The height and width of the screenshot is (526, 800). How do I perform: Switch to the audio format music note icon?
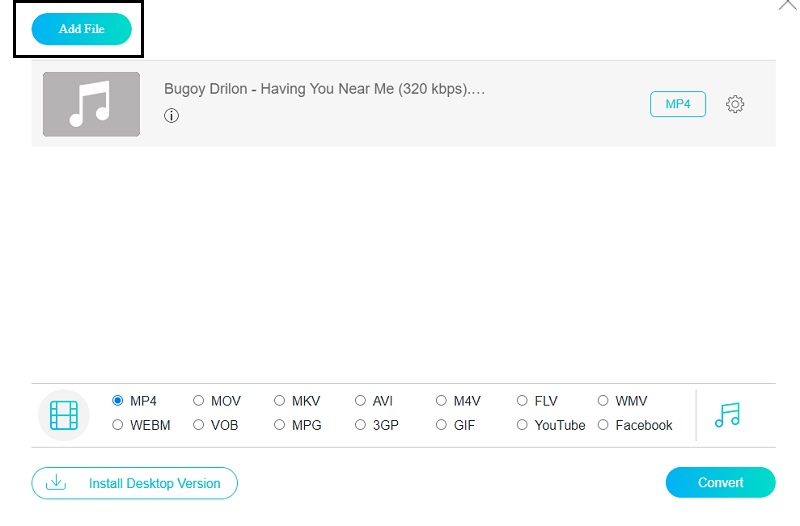727,415
